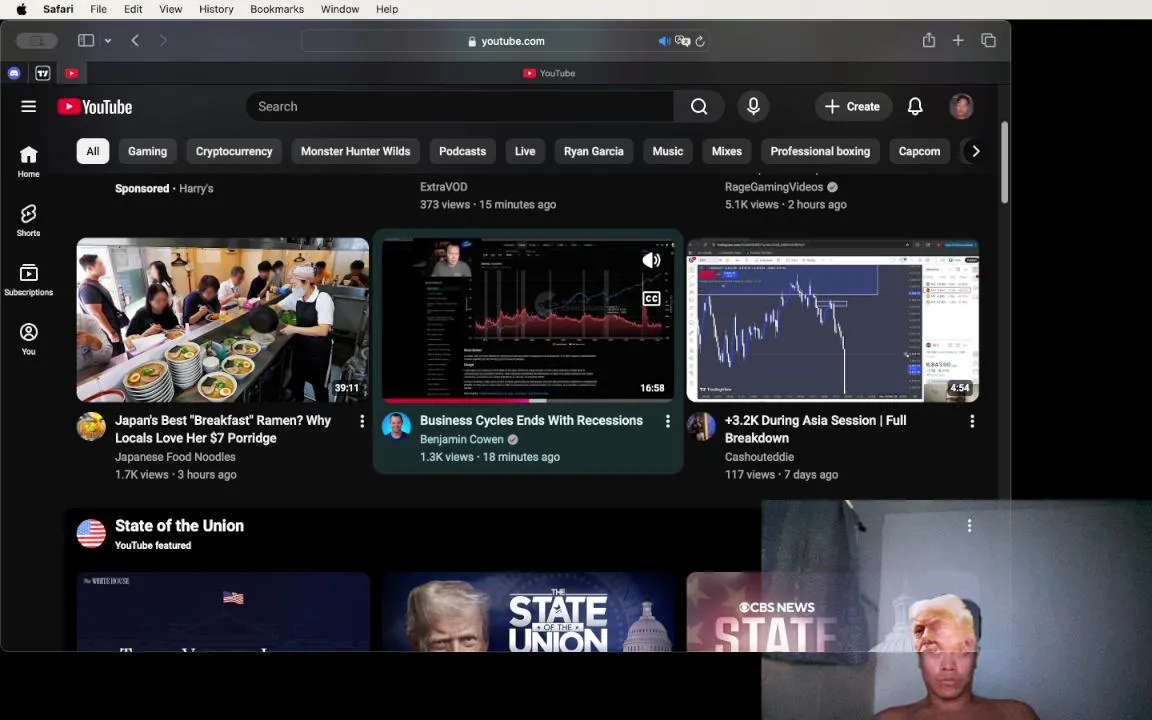
Task: Switch to the pinned Discord tab
Action: pyautogui.click(x=14, y=73)
